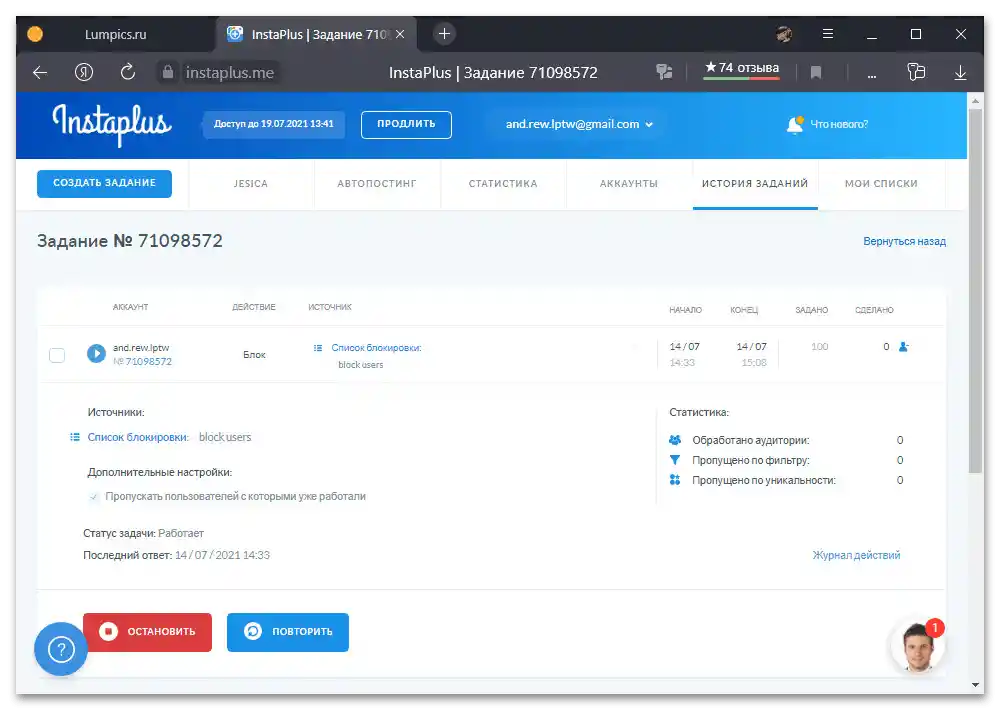Click the list icon next to Список блокировки in table row
The image size is (1000, 710).
point(318,348)
